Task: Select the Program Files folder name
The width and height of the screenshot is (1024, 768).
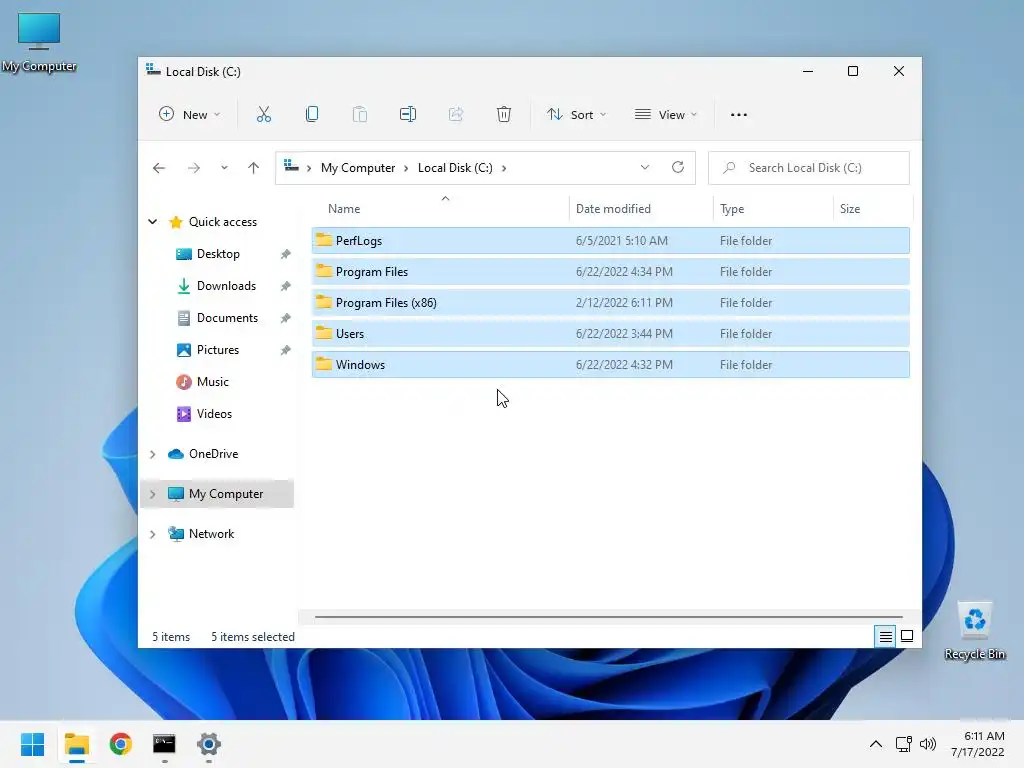Action: (372, 272)
